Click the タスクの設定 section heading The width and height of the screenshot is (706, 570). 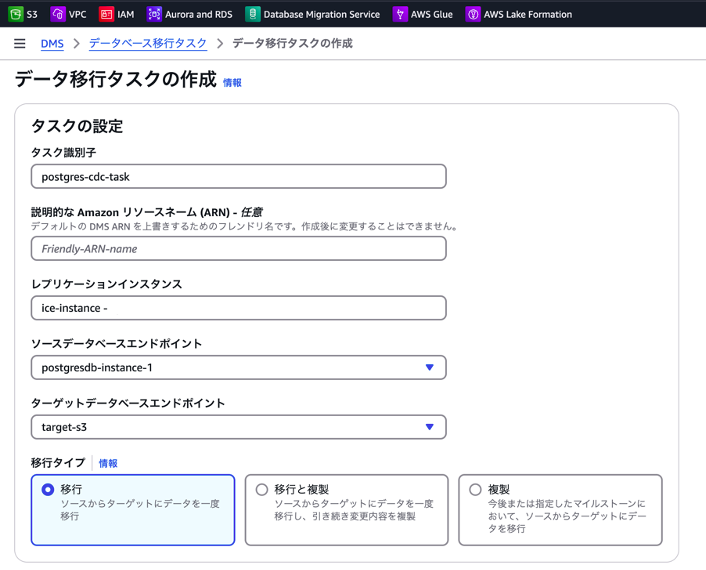77,126
